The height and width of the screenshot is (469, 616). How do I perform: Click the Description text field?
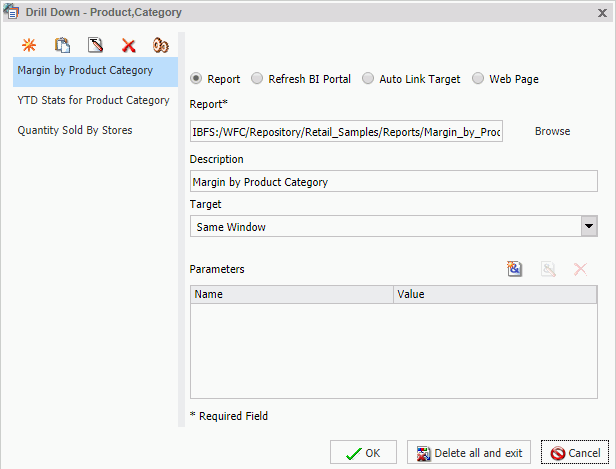click(394, 182)
